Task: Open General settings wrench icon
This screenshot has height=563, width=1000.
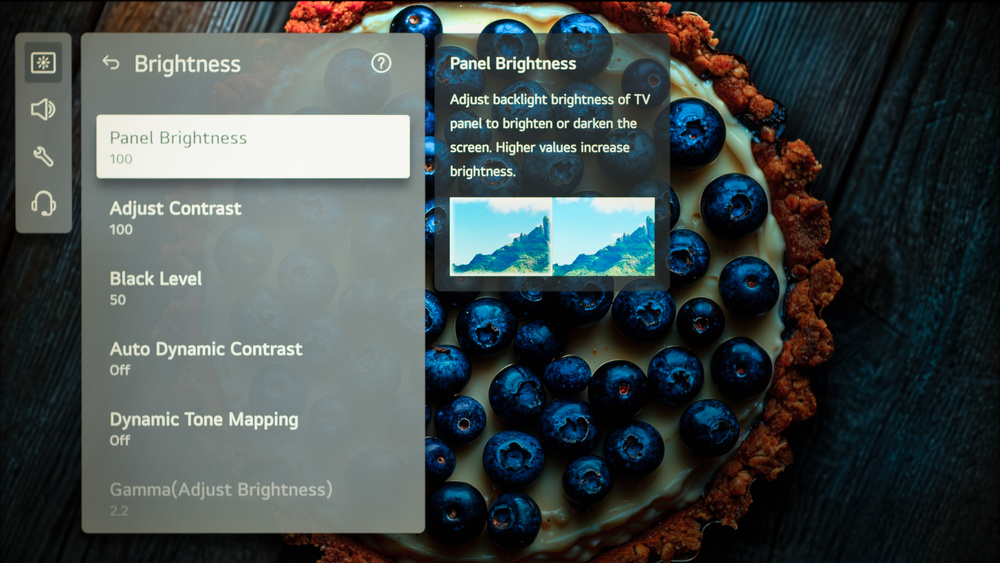Action: 43,156
